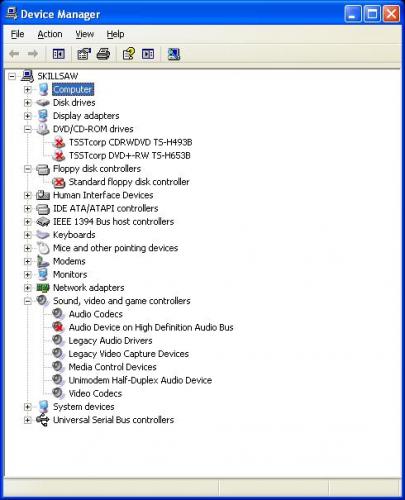The height and width of the screenshot is (500, 405).
Task: Select 'Legacy Audio Drivers' entry
Action: click(110, 341)
